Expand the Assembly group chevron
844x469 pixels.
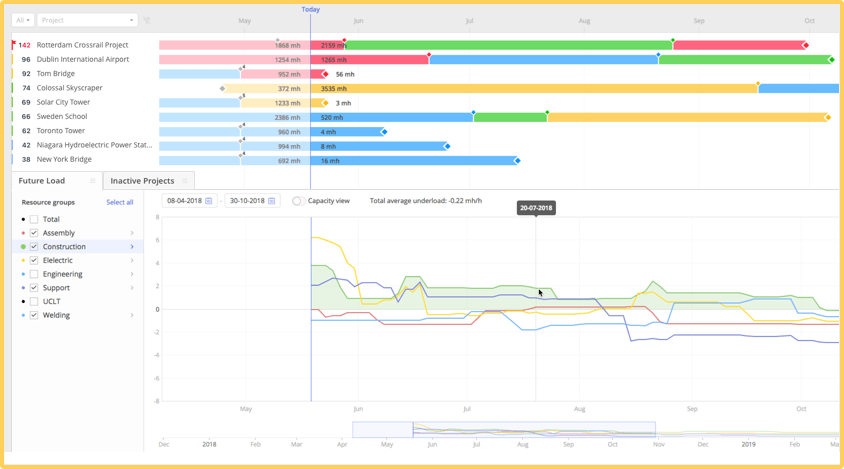(132, 233)
